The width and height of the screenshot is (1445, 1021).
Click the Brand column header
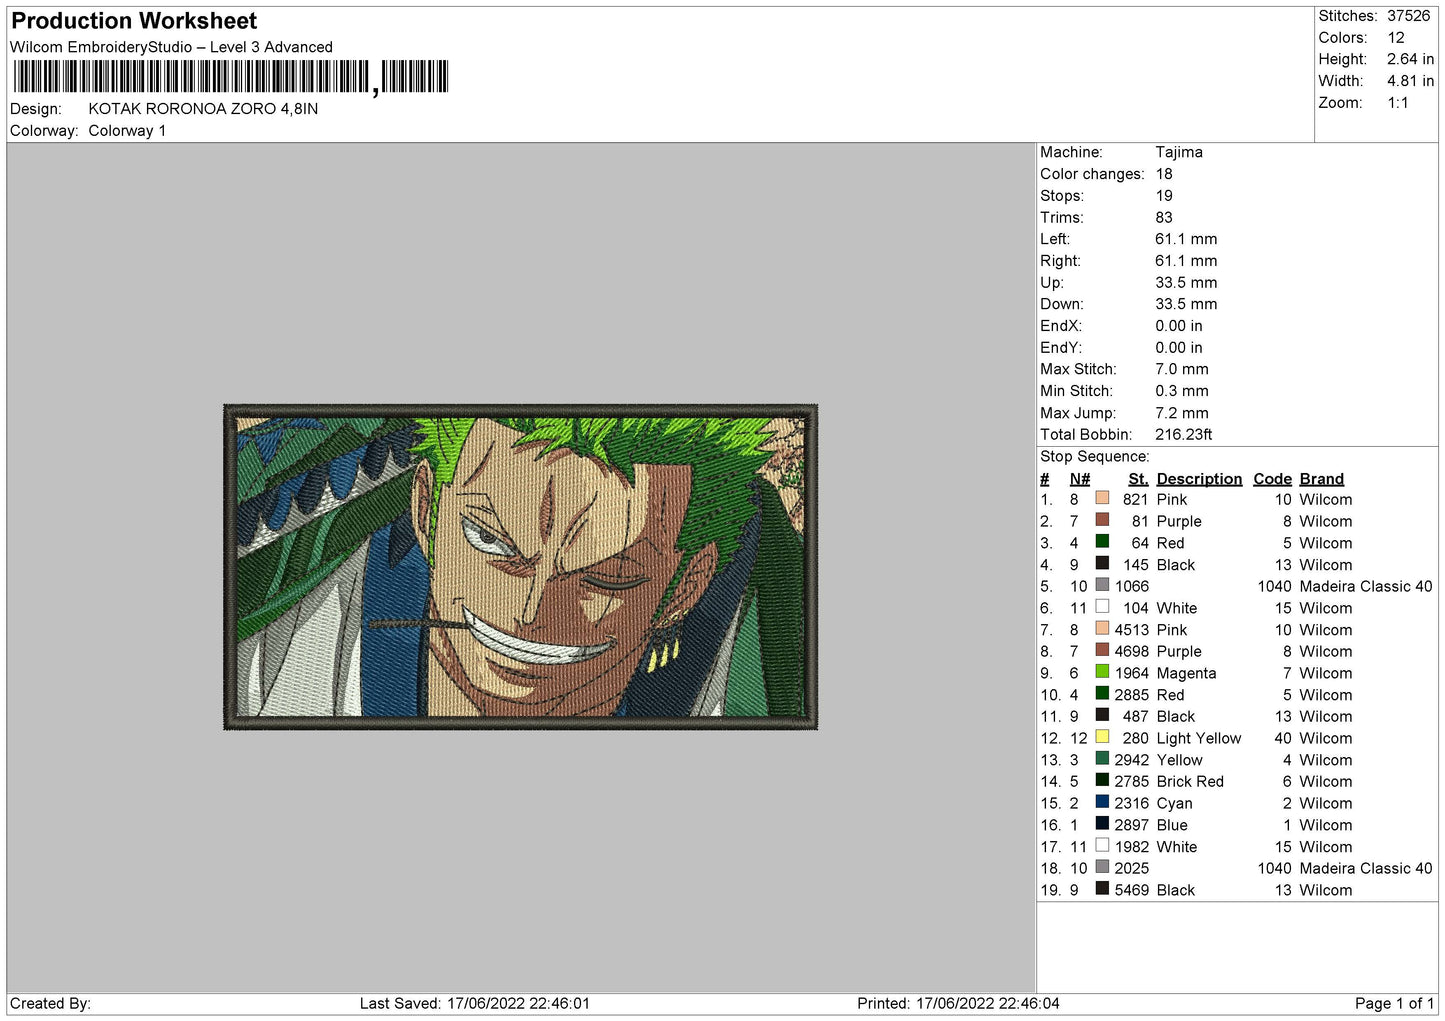tap(1321, 479)
